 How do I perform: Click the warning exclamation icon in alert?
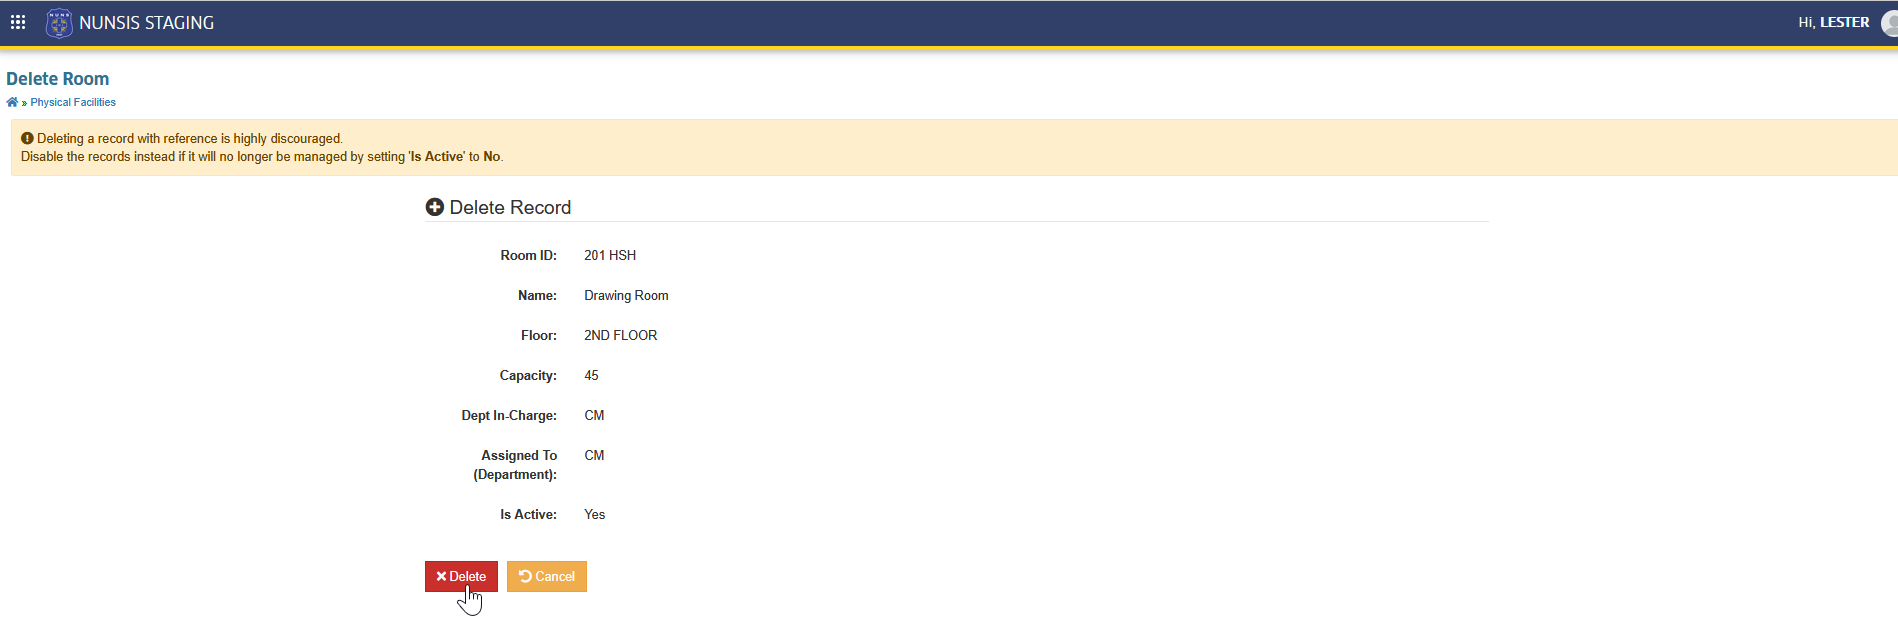(27, 139)
